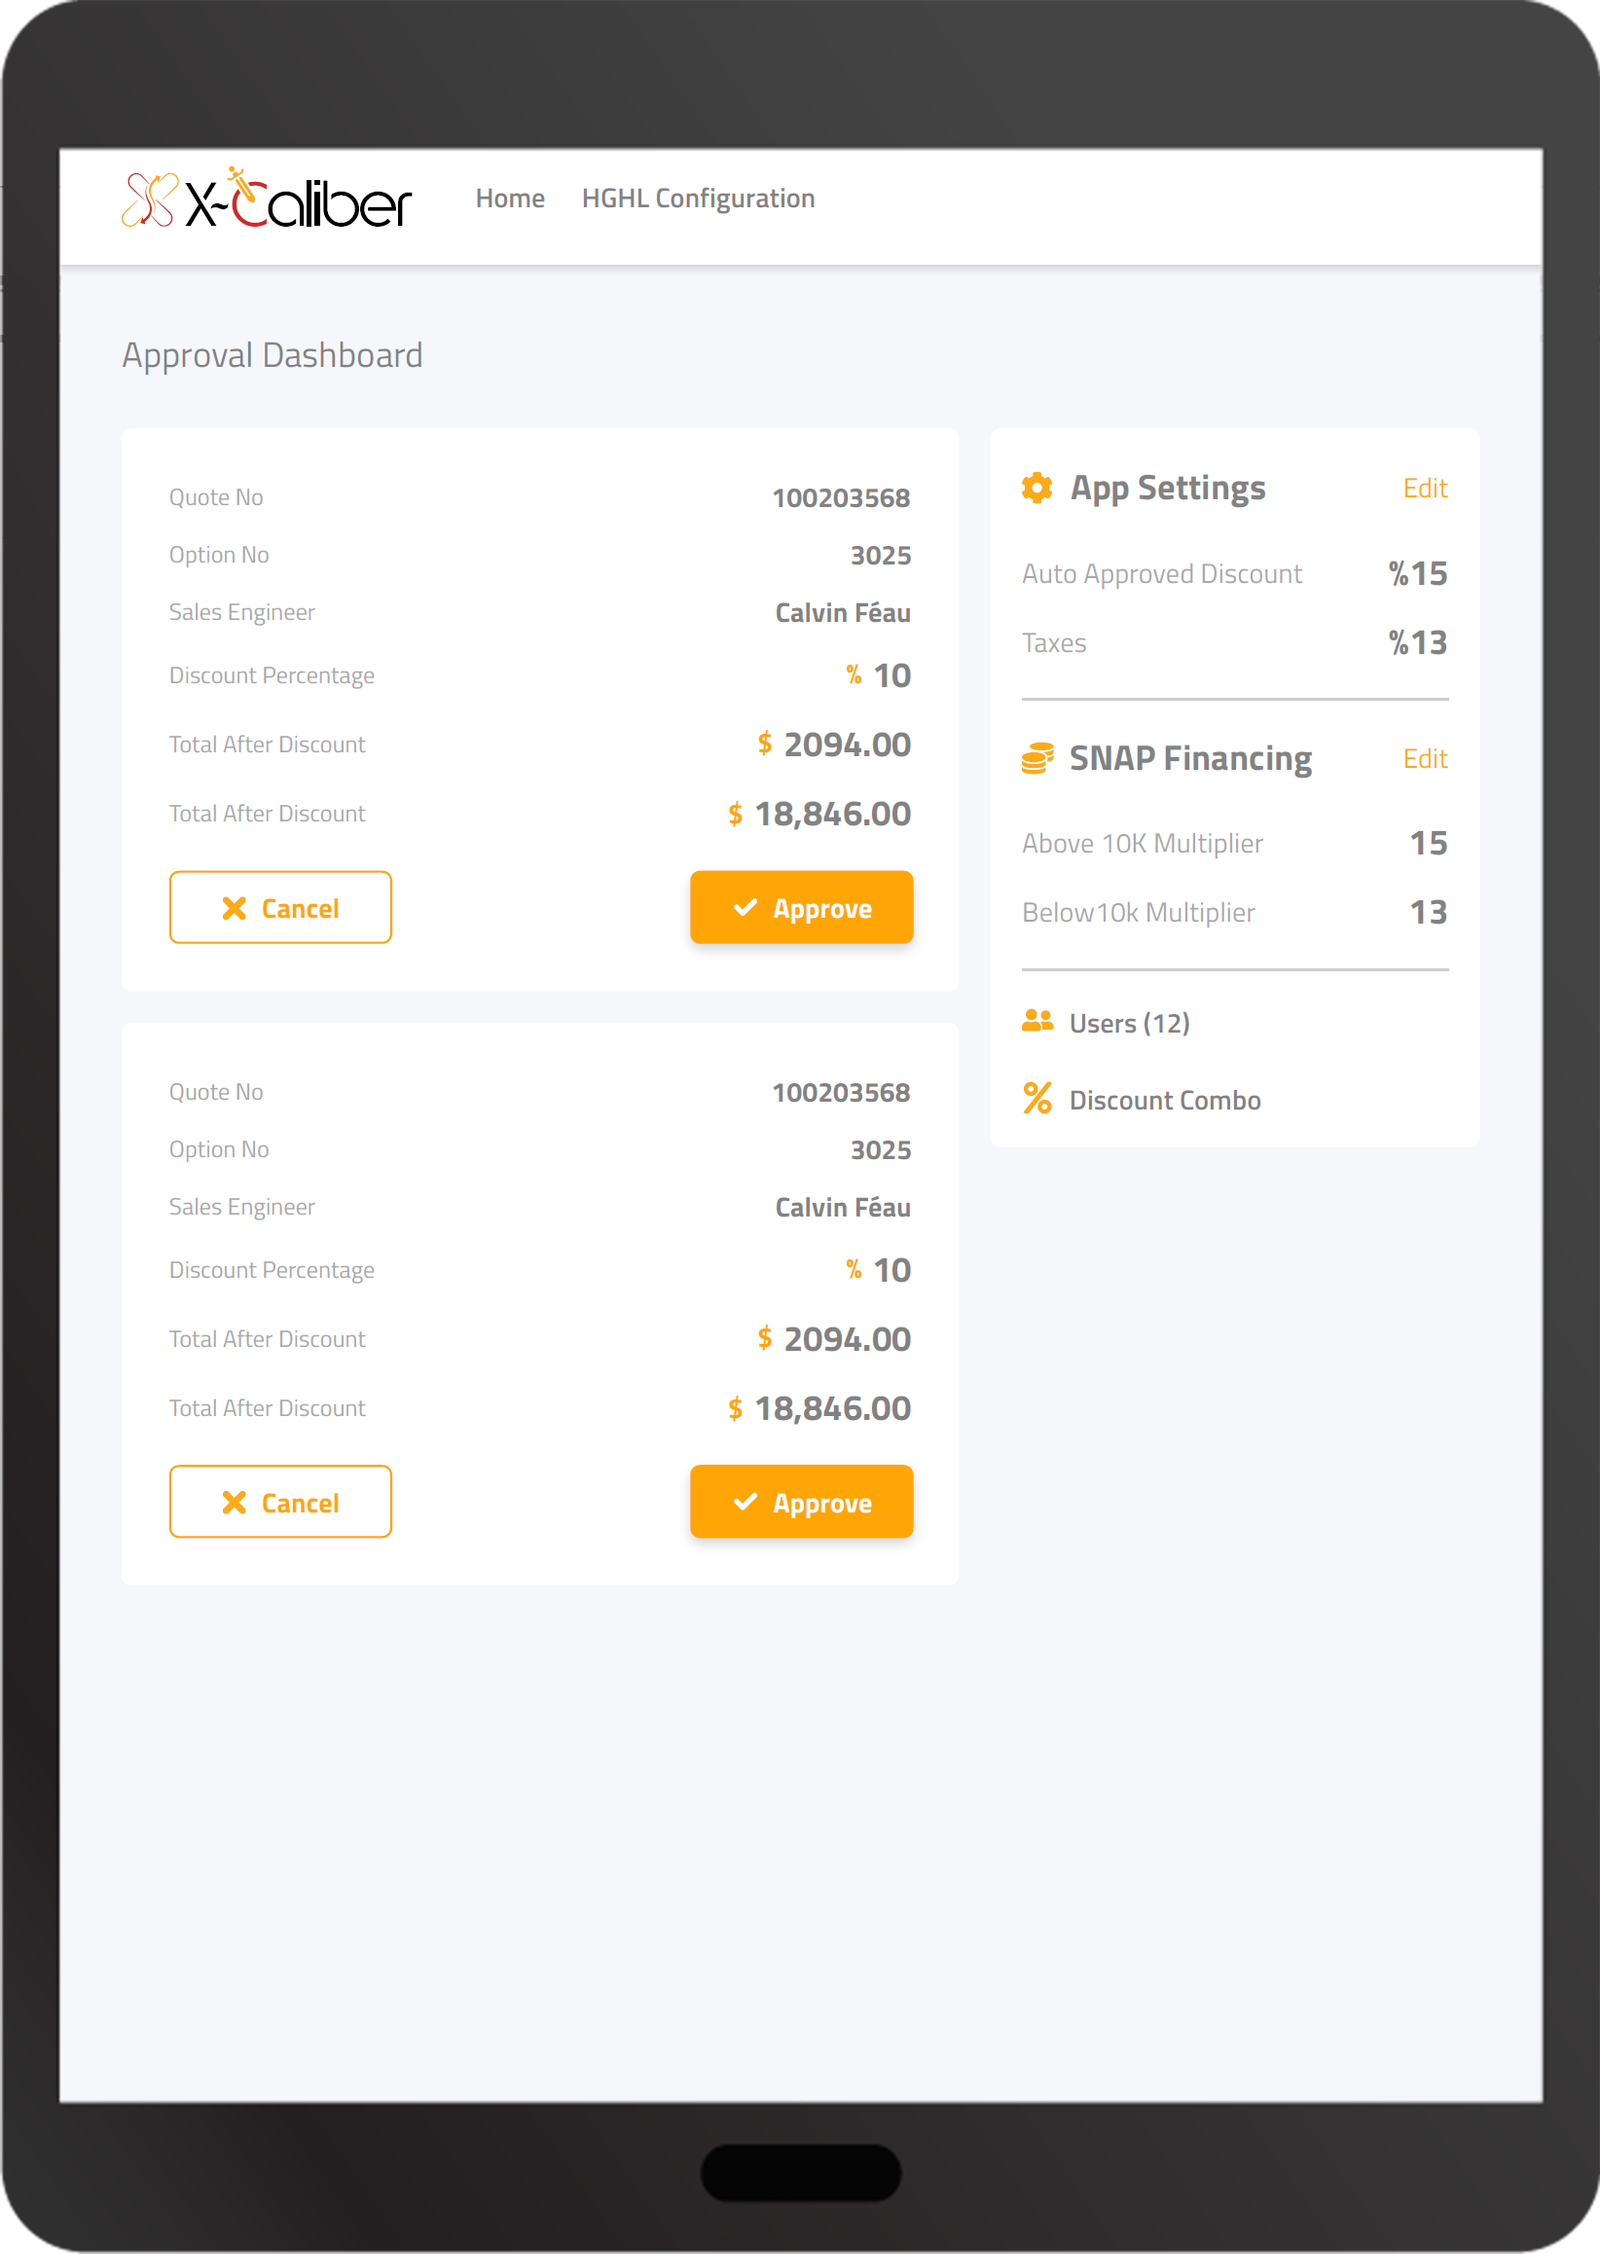Open the Home menu item
The width and height of the screenshot is (1600, 2254).
(510, 199)
